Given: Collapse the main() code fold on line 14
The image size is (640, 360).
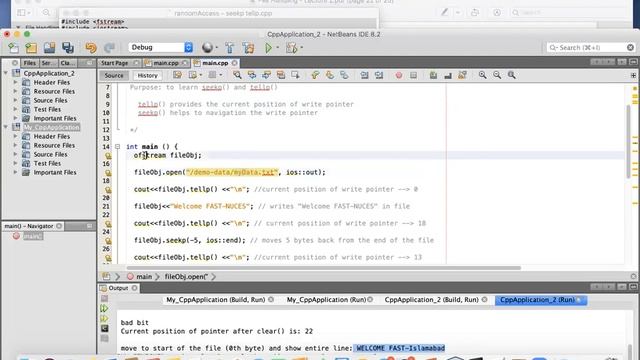Looking at the screenshot, I should click(117, 146).
